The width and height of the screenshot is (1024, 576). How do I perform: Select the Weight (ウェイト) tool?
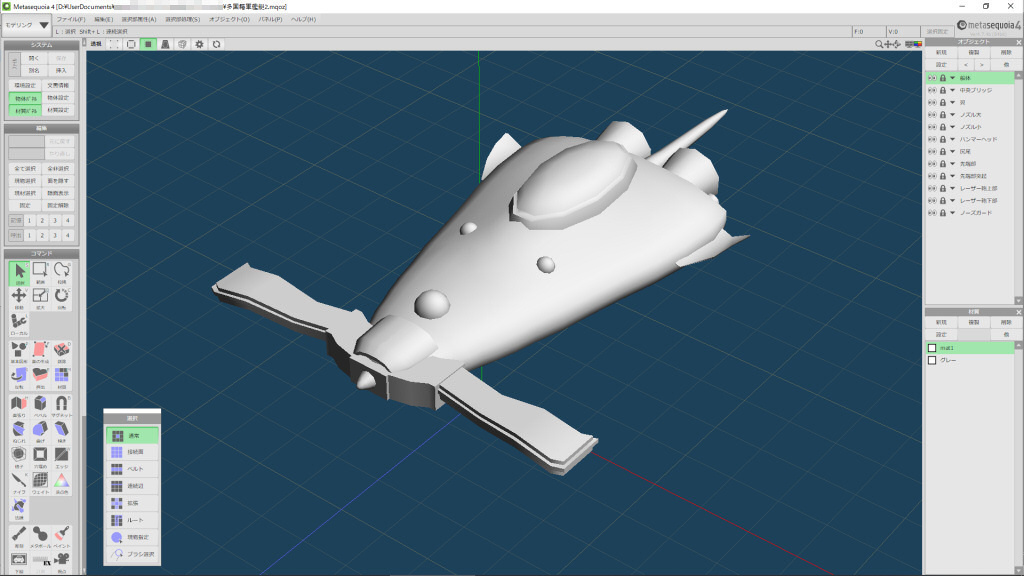(x=40, y=483)
